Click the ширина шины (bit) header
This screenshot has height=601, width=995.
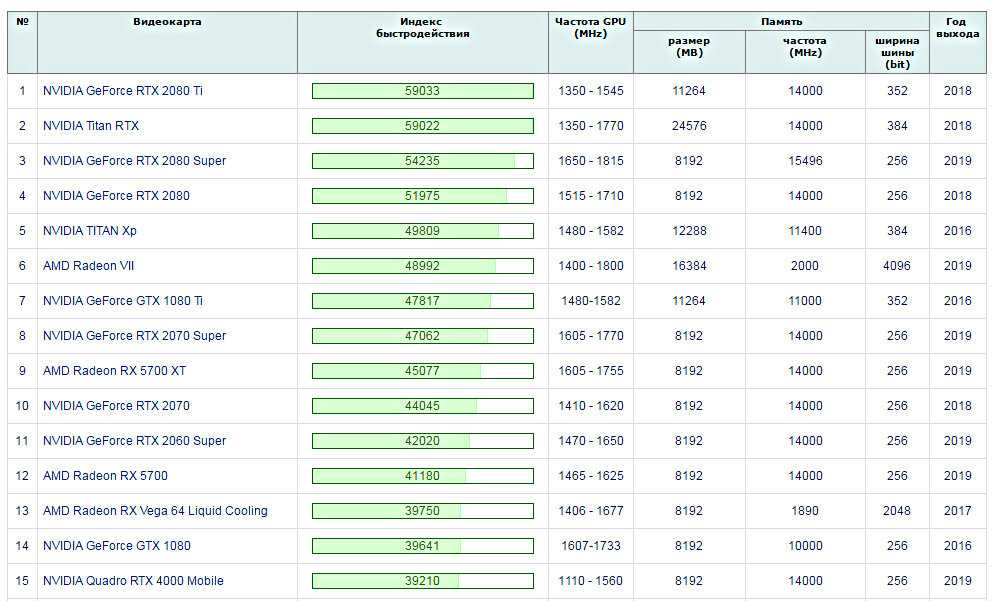(x=897, y=52)
